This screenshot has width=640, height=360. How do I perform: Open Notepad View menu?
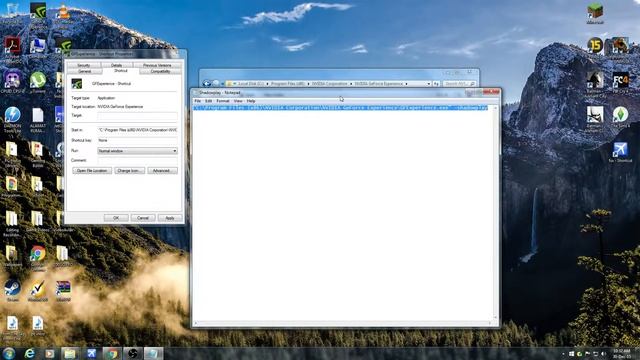tap(238, 101)
